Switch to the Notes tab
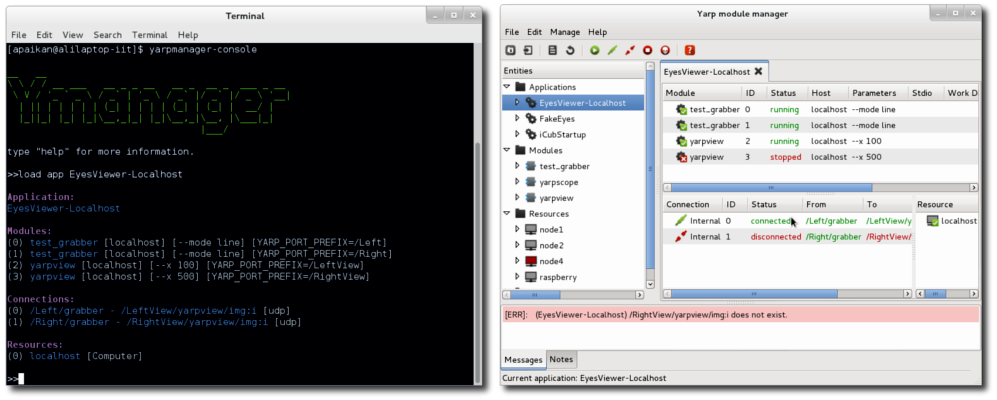Viewport: 997px width, 400px height. click(x=561, y=360)
